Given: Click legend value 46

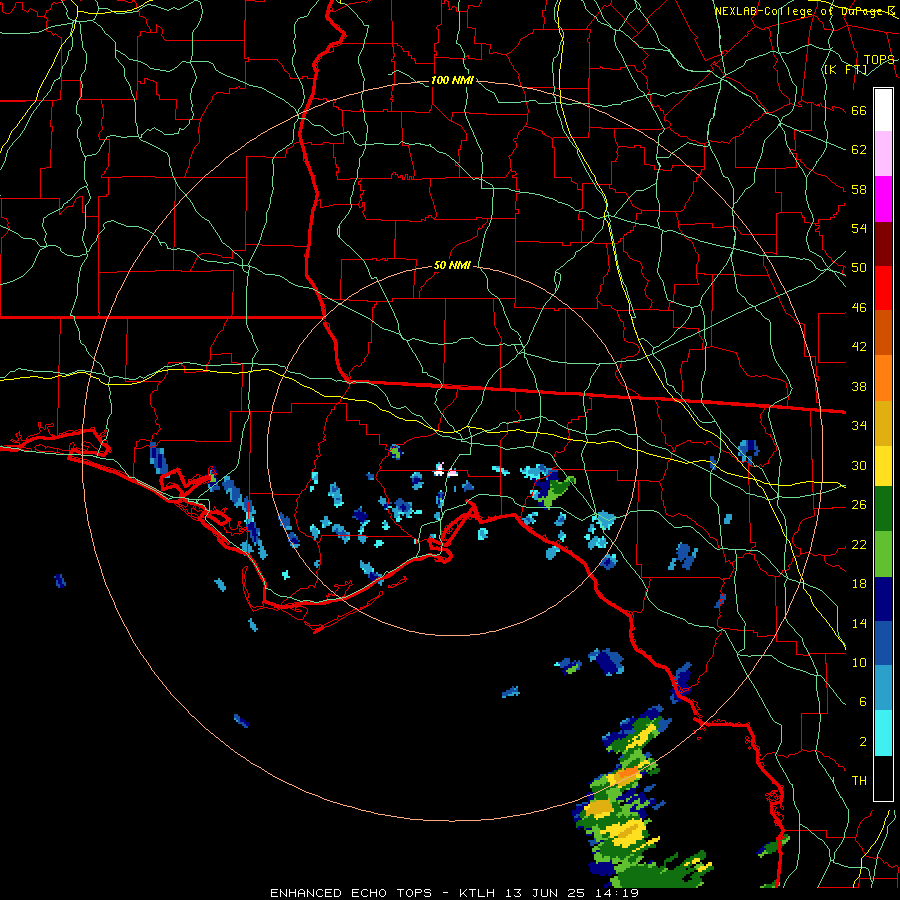Looking at the screenshot, I should (859, 308).
